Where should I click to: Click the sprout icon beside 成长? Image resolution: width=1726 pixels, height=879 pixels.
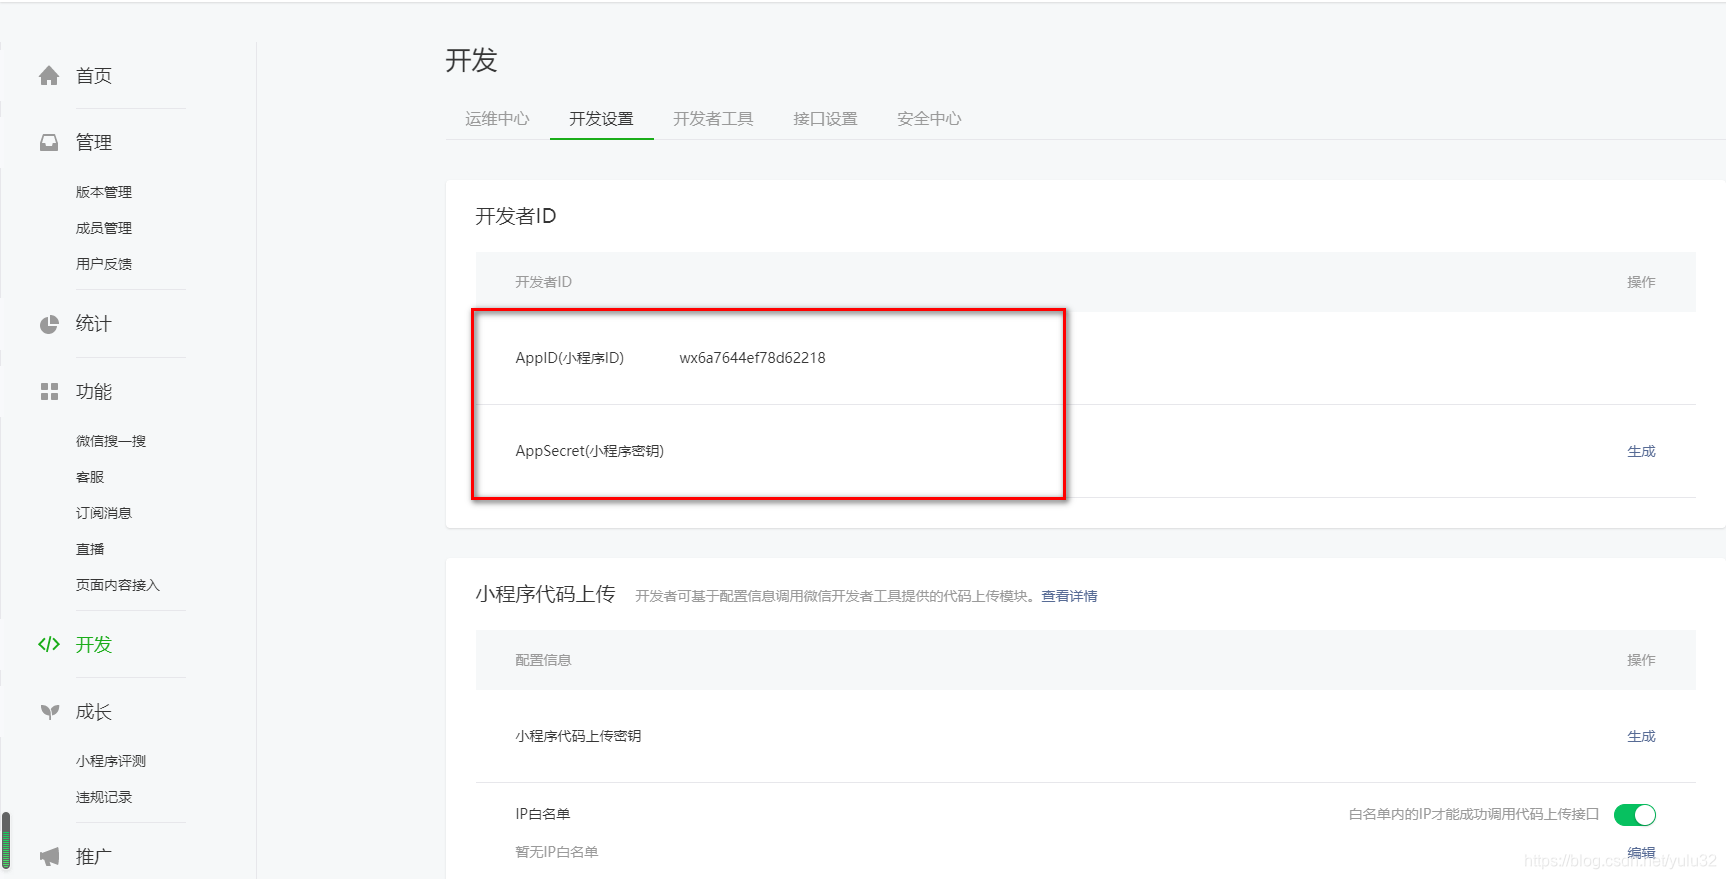click(x=49, y=712)
